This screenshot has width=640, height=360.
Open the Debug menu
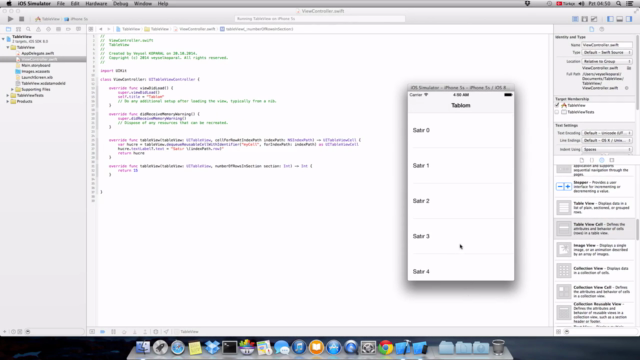pos(120,4)
